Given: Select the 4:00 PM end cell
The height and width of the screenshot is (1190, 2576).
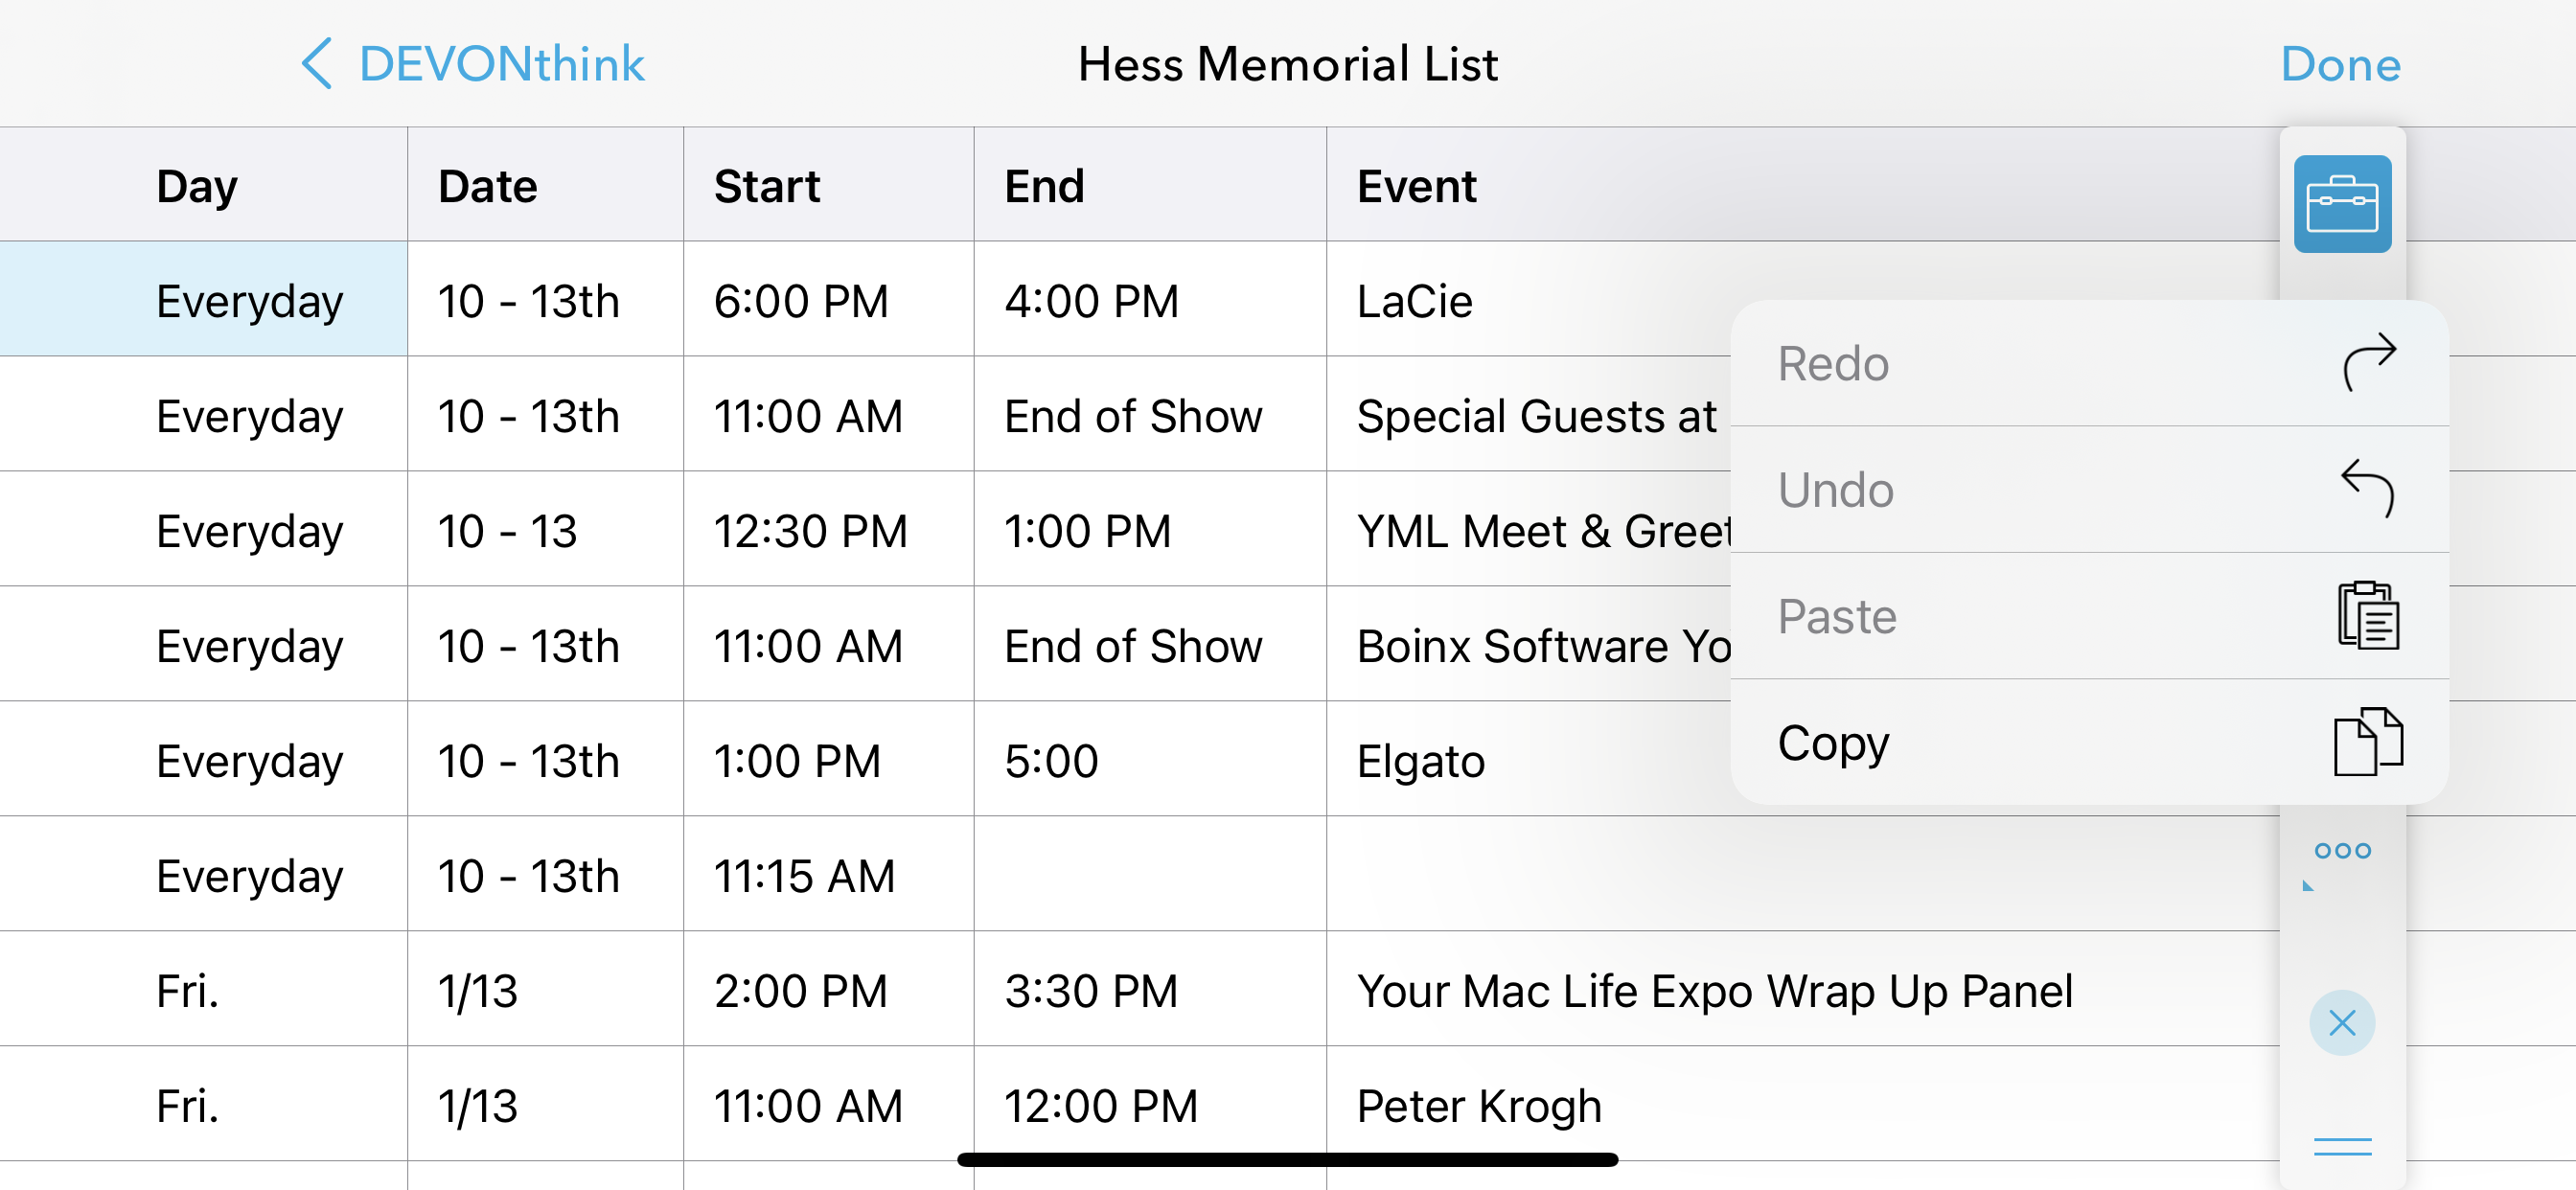Looking at the screenshot, I should coord(1150,299).
